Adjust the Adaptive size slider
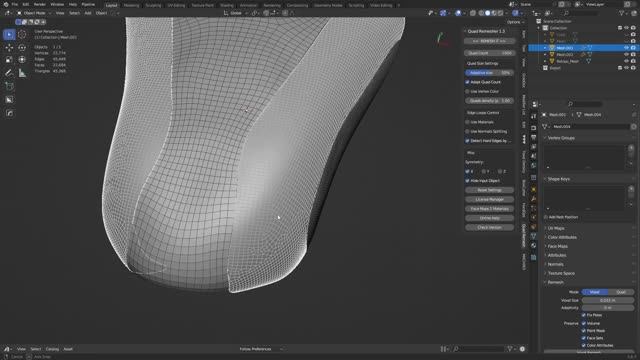640x360 pixels. (489, 73)
